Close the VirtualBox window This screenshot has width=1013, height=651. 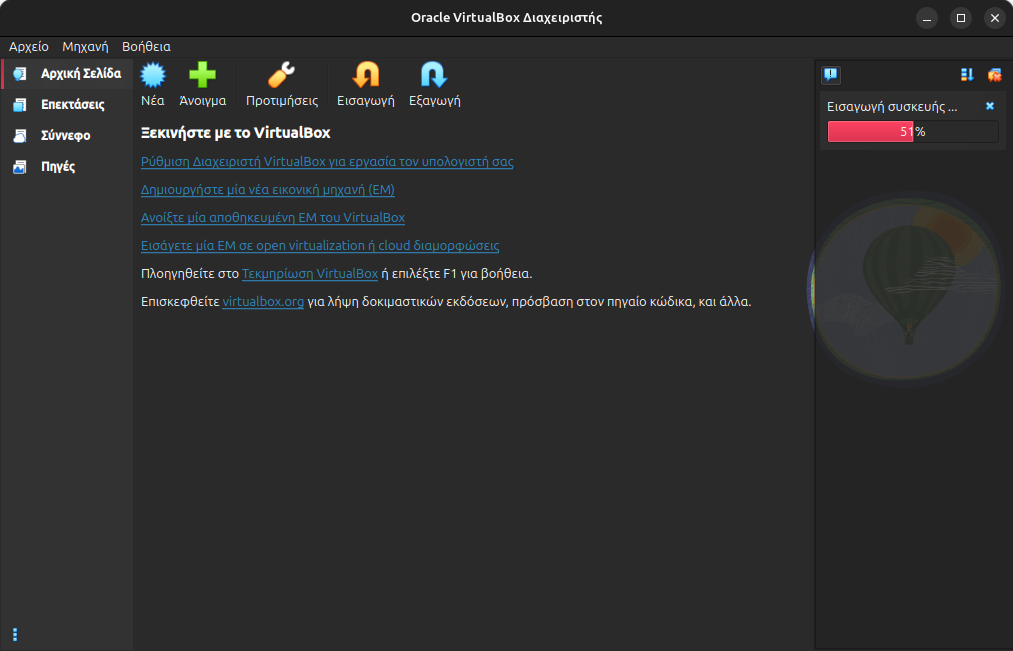(995, 18)
